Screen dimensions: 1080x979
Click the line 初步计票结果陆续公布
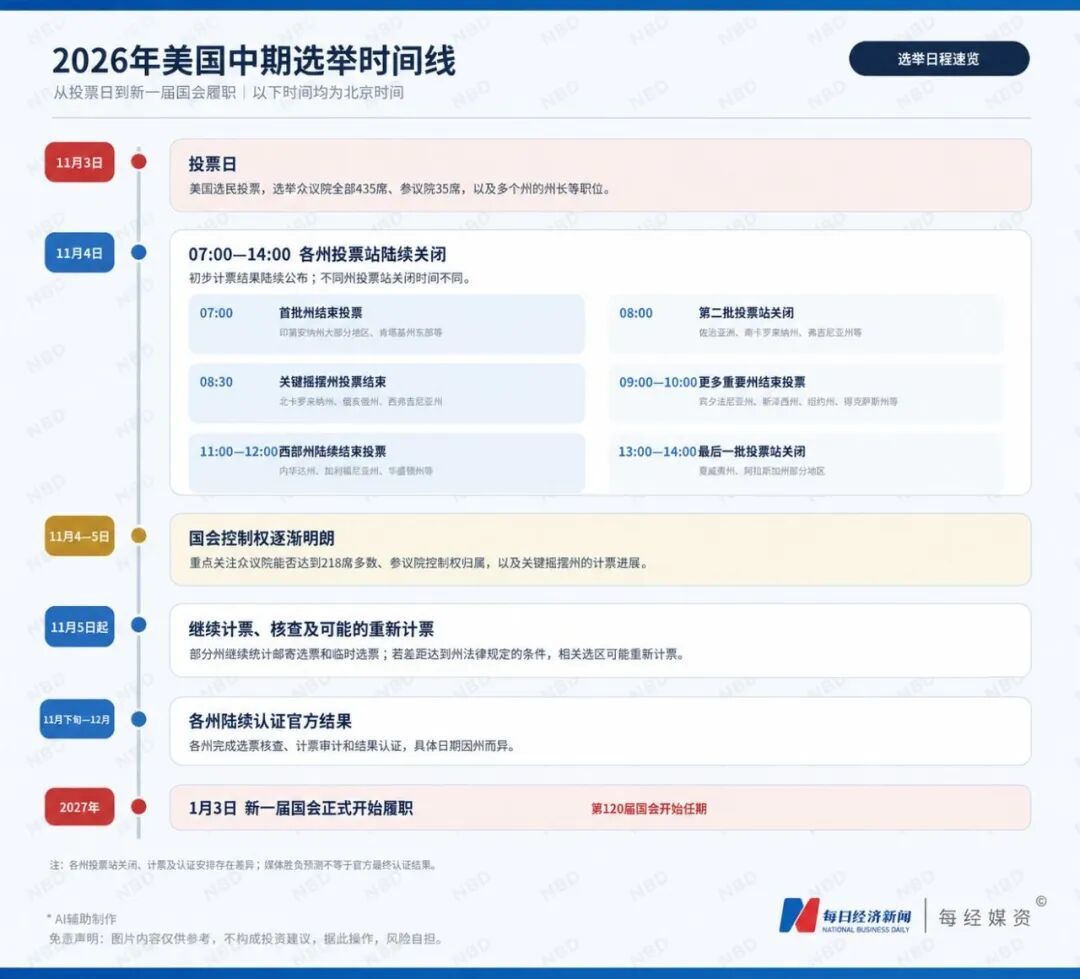[x=331, y=278]
